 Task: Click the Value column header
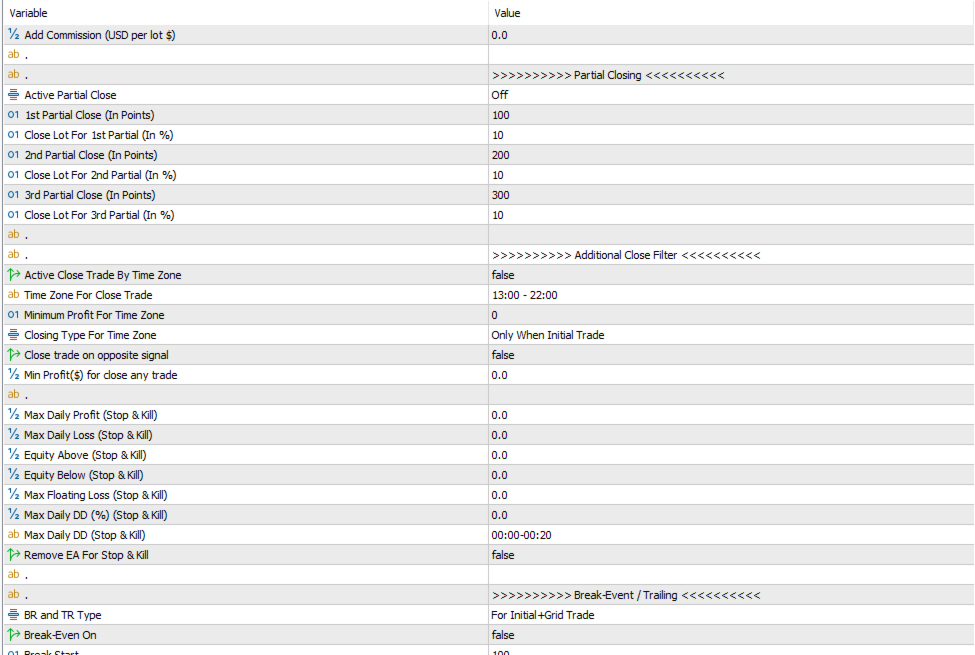[507, 13]
